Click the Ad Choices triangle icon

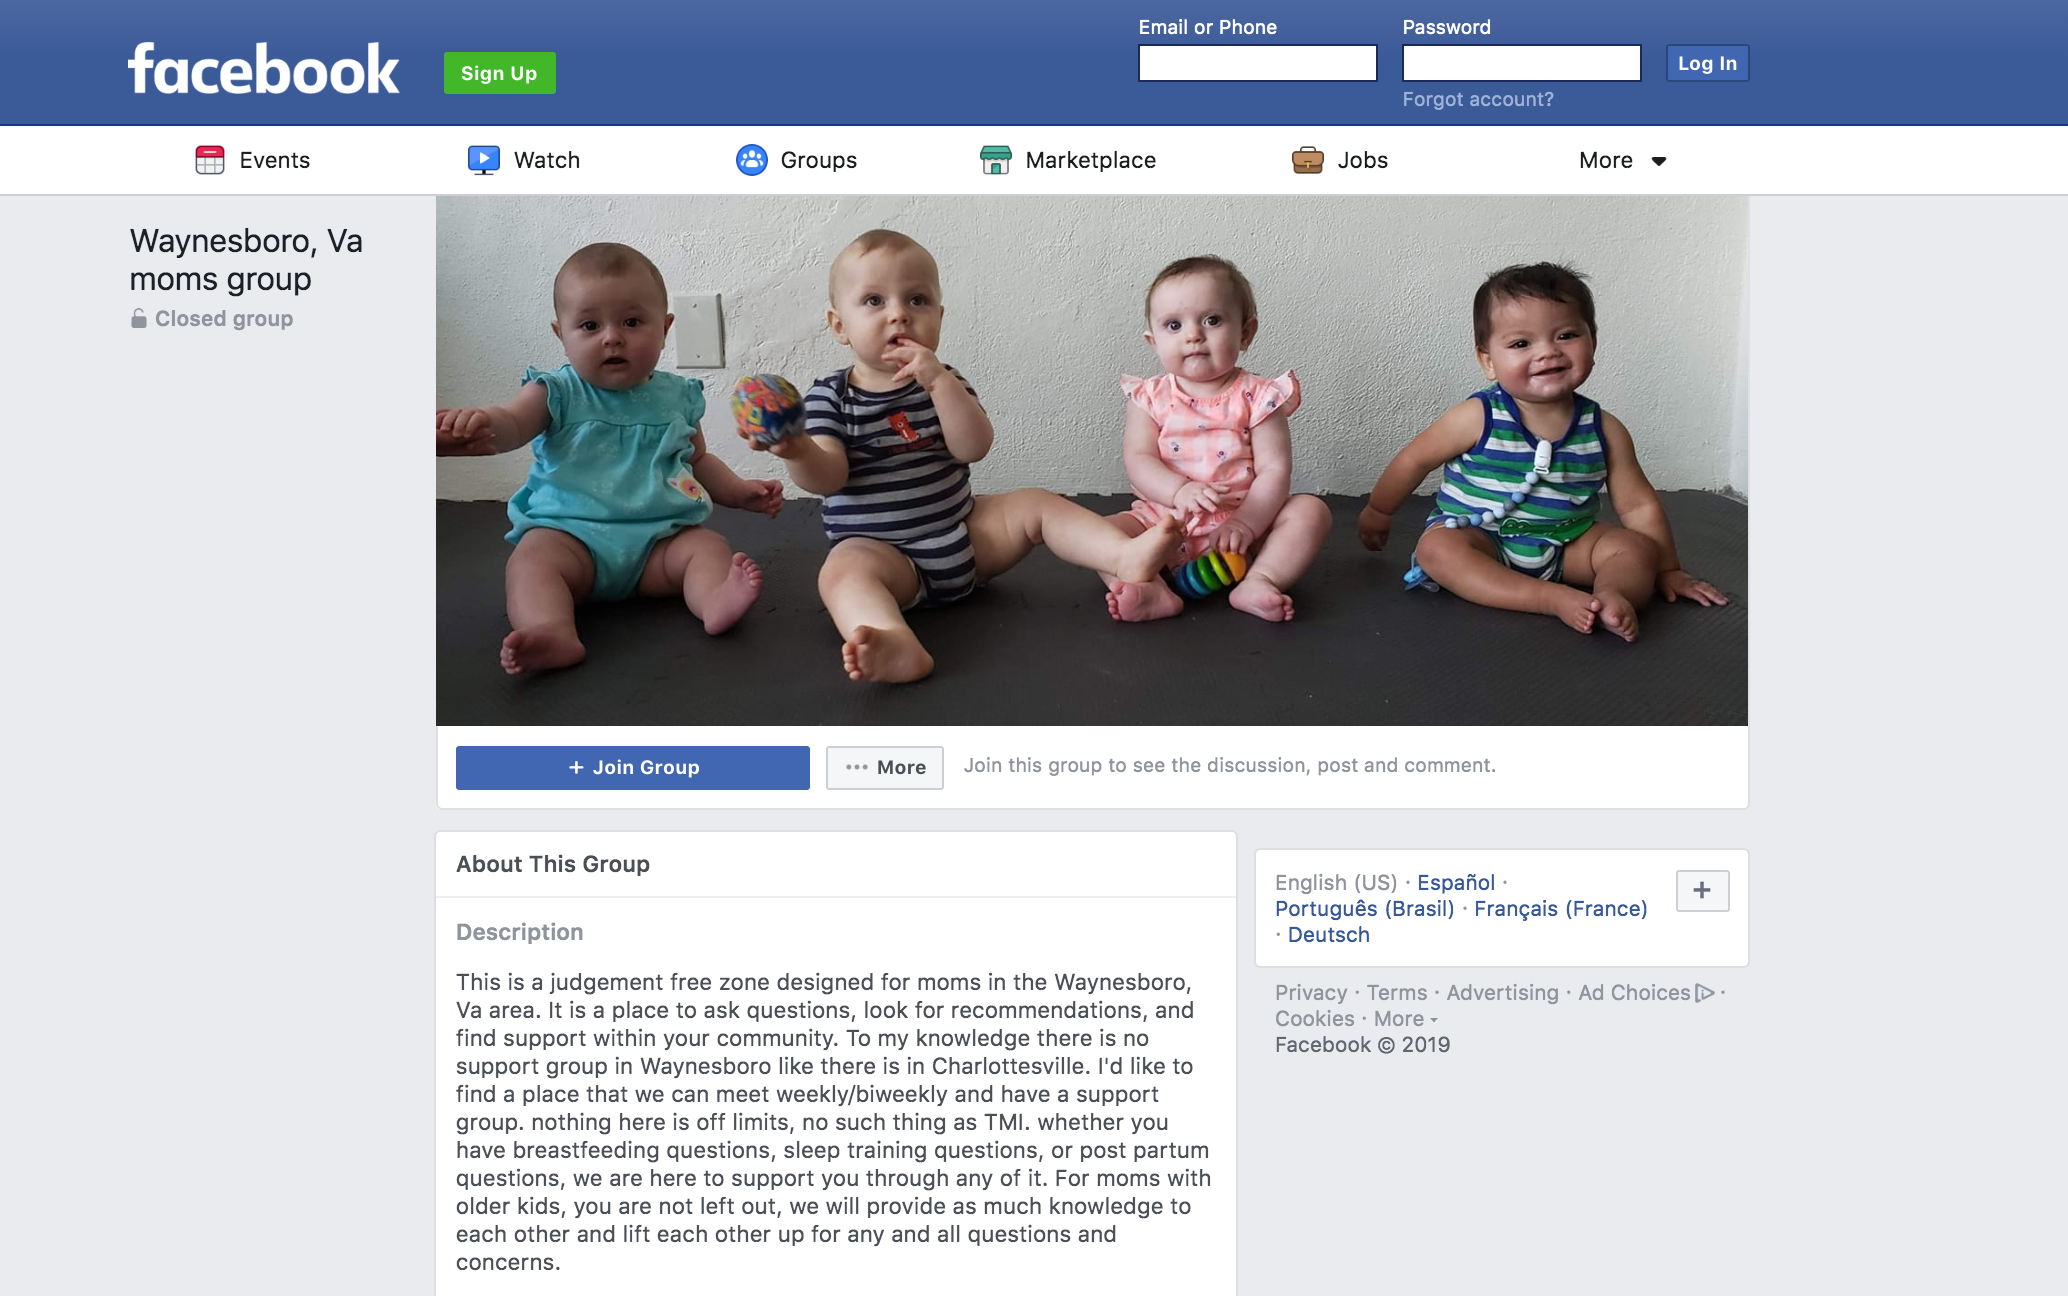pyautogui.click(x=1705, y=993)
